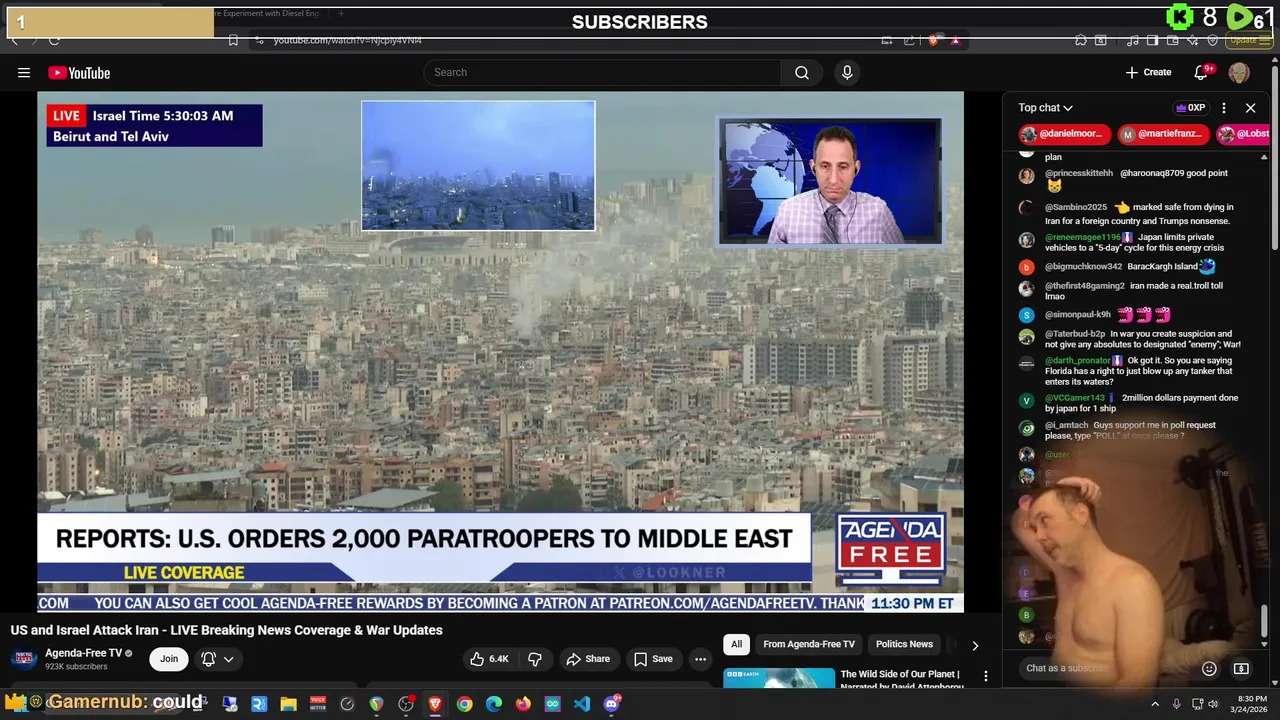Click the Create button
1280x720 pixels.
pyautogui.click(x=1148, y=72)
